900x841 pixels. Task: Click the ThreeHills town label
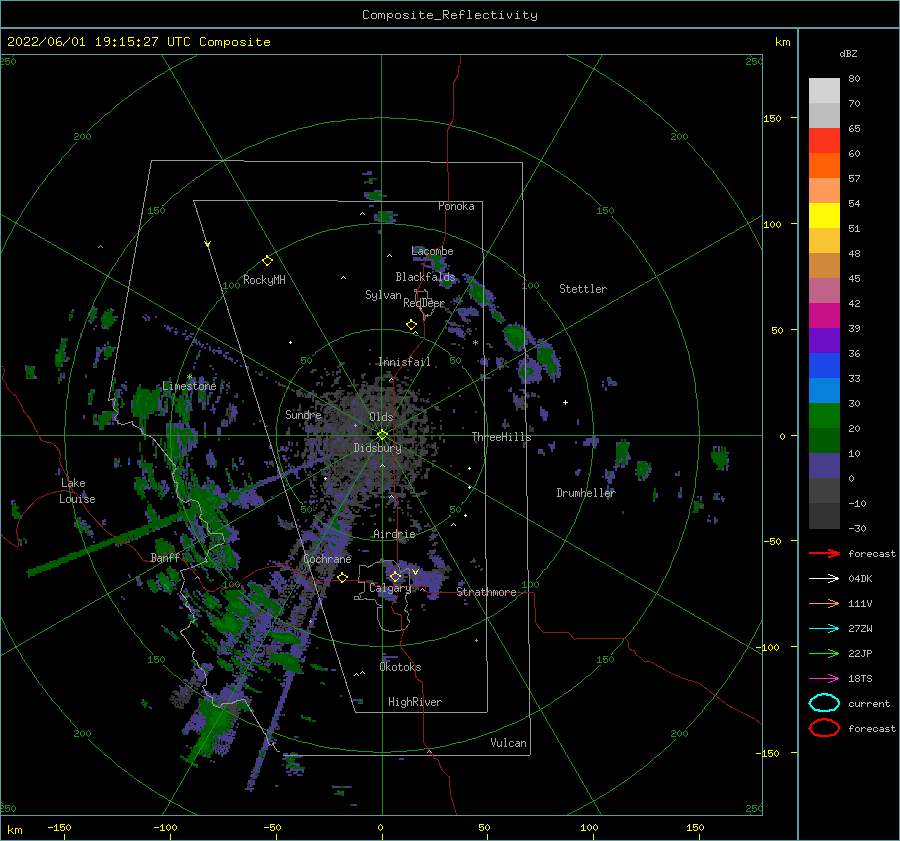[x=502, y=437]
